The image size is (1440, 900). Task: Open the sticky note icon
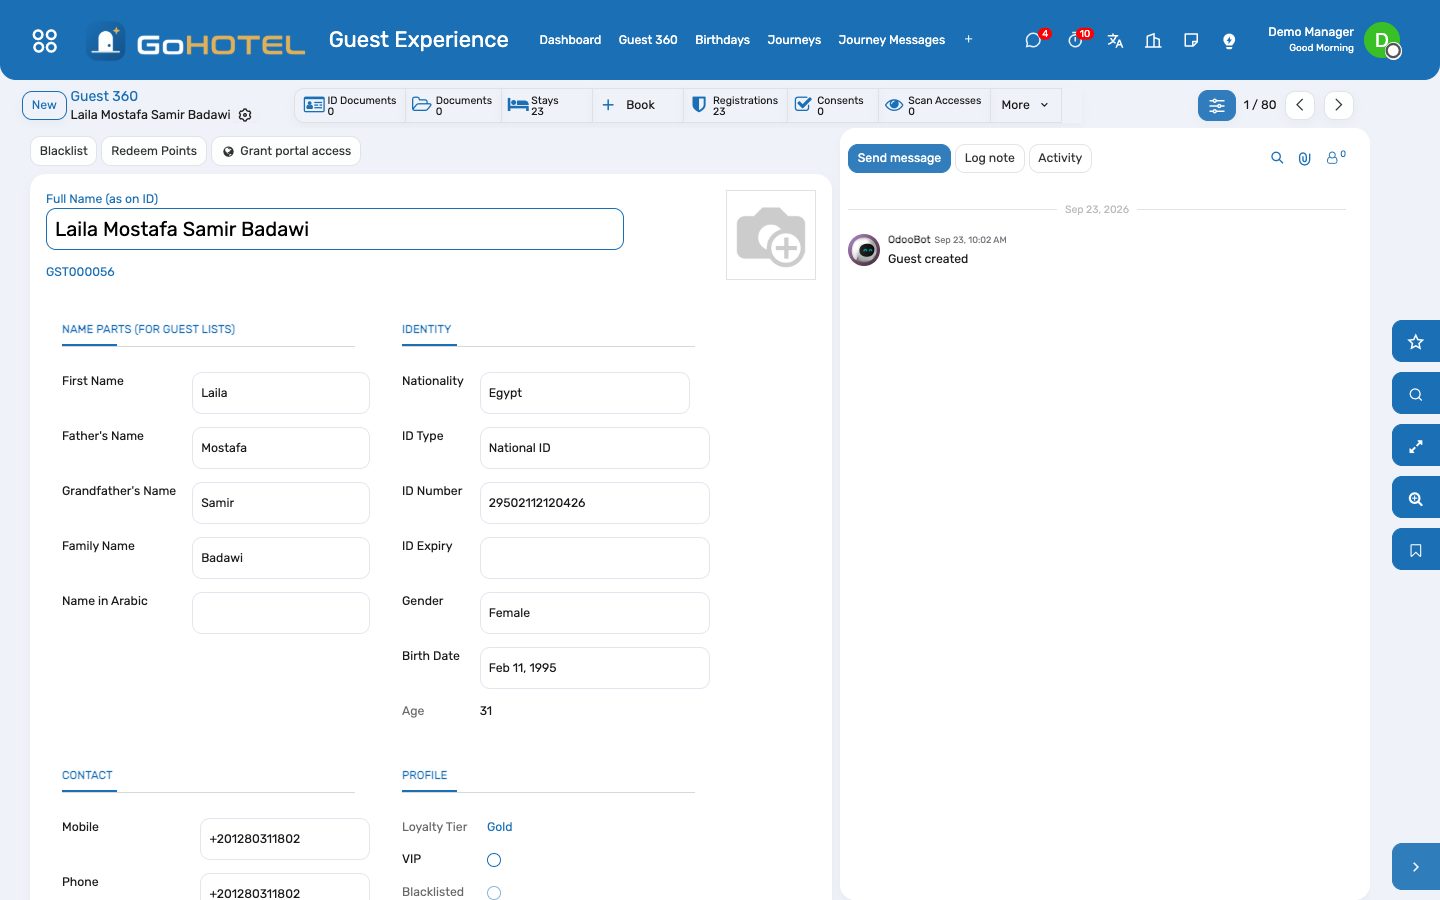1191,40
